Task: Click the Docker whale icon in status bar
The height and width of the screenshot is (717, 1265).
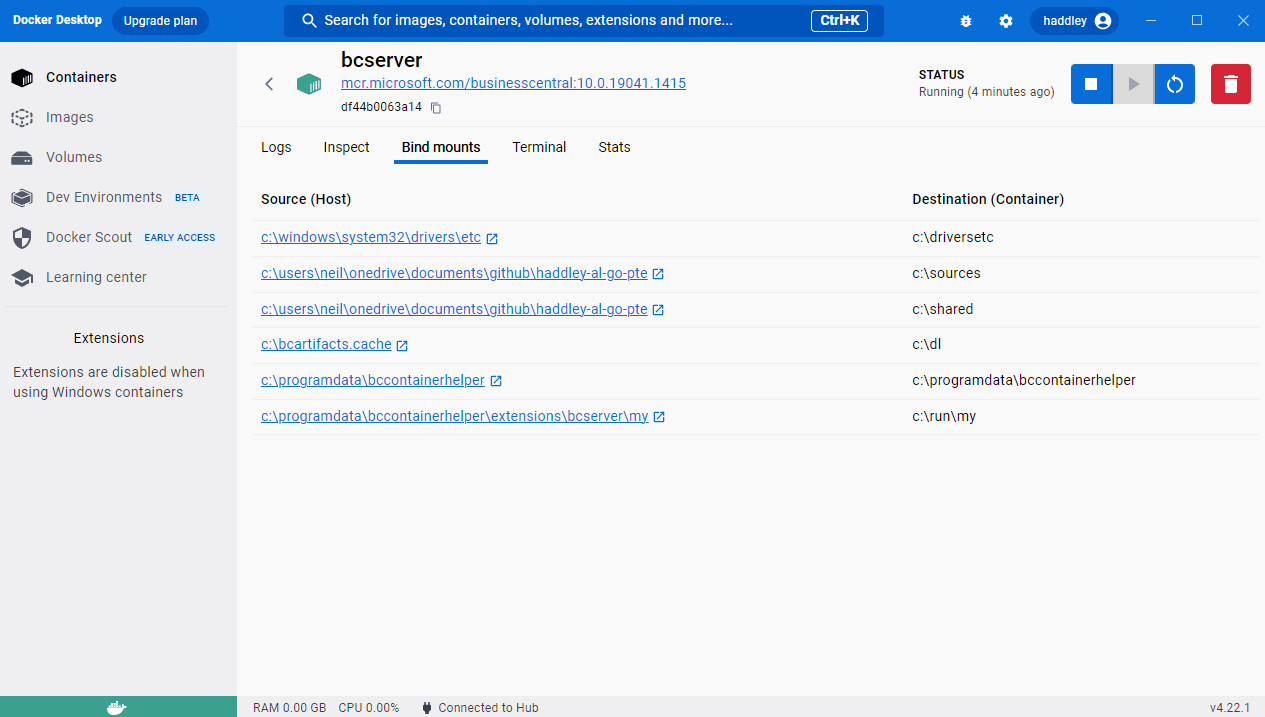Action: (x=117, y=707)
